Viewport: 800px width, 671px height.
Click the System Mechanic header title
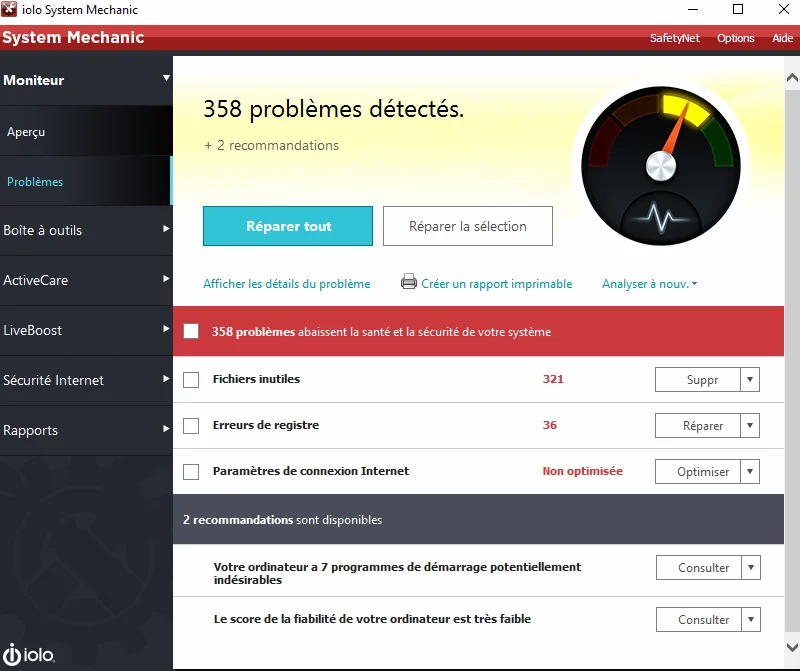coord(73,37)
